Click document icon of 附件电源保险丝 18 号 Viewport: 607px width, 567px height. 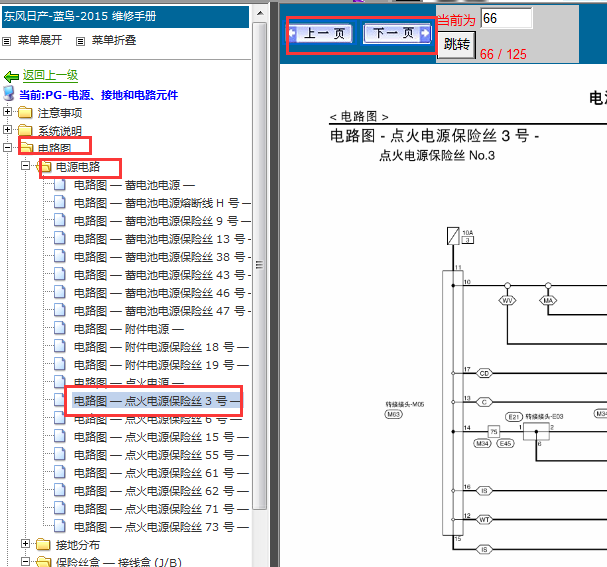60,346
